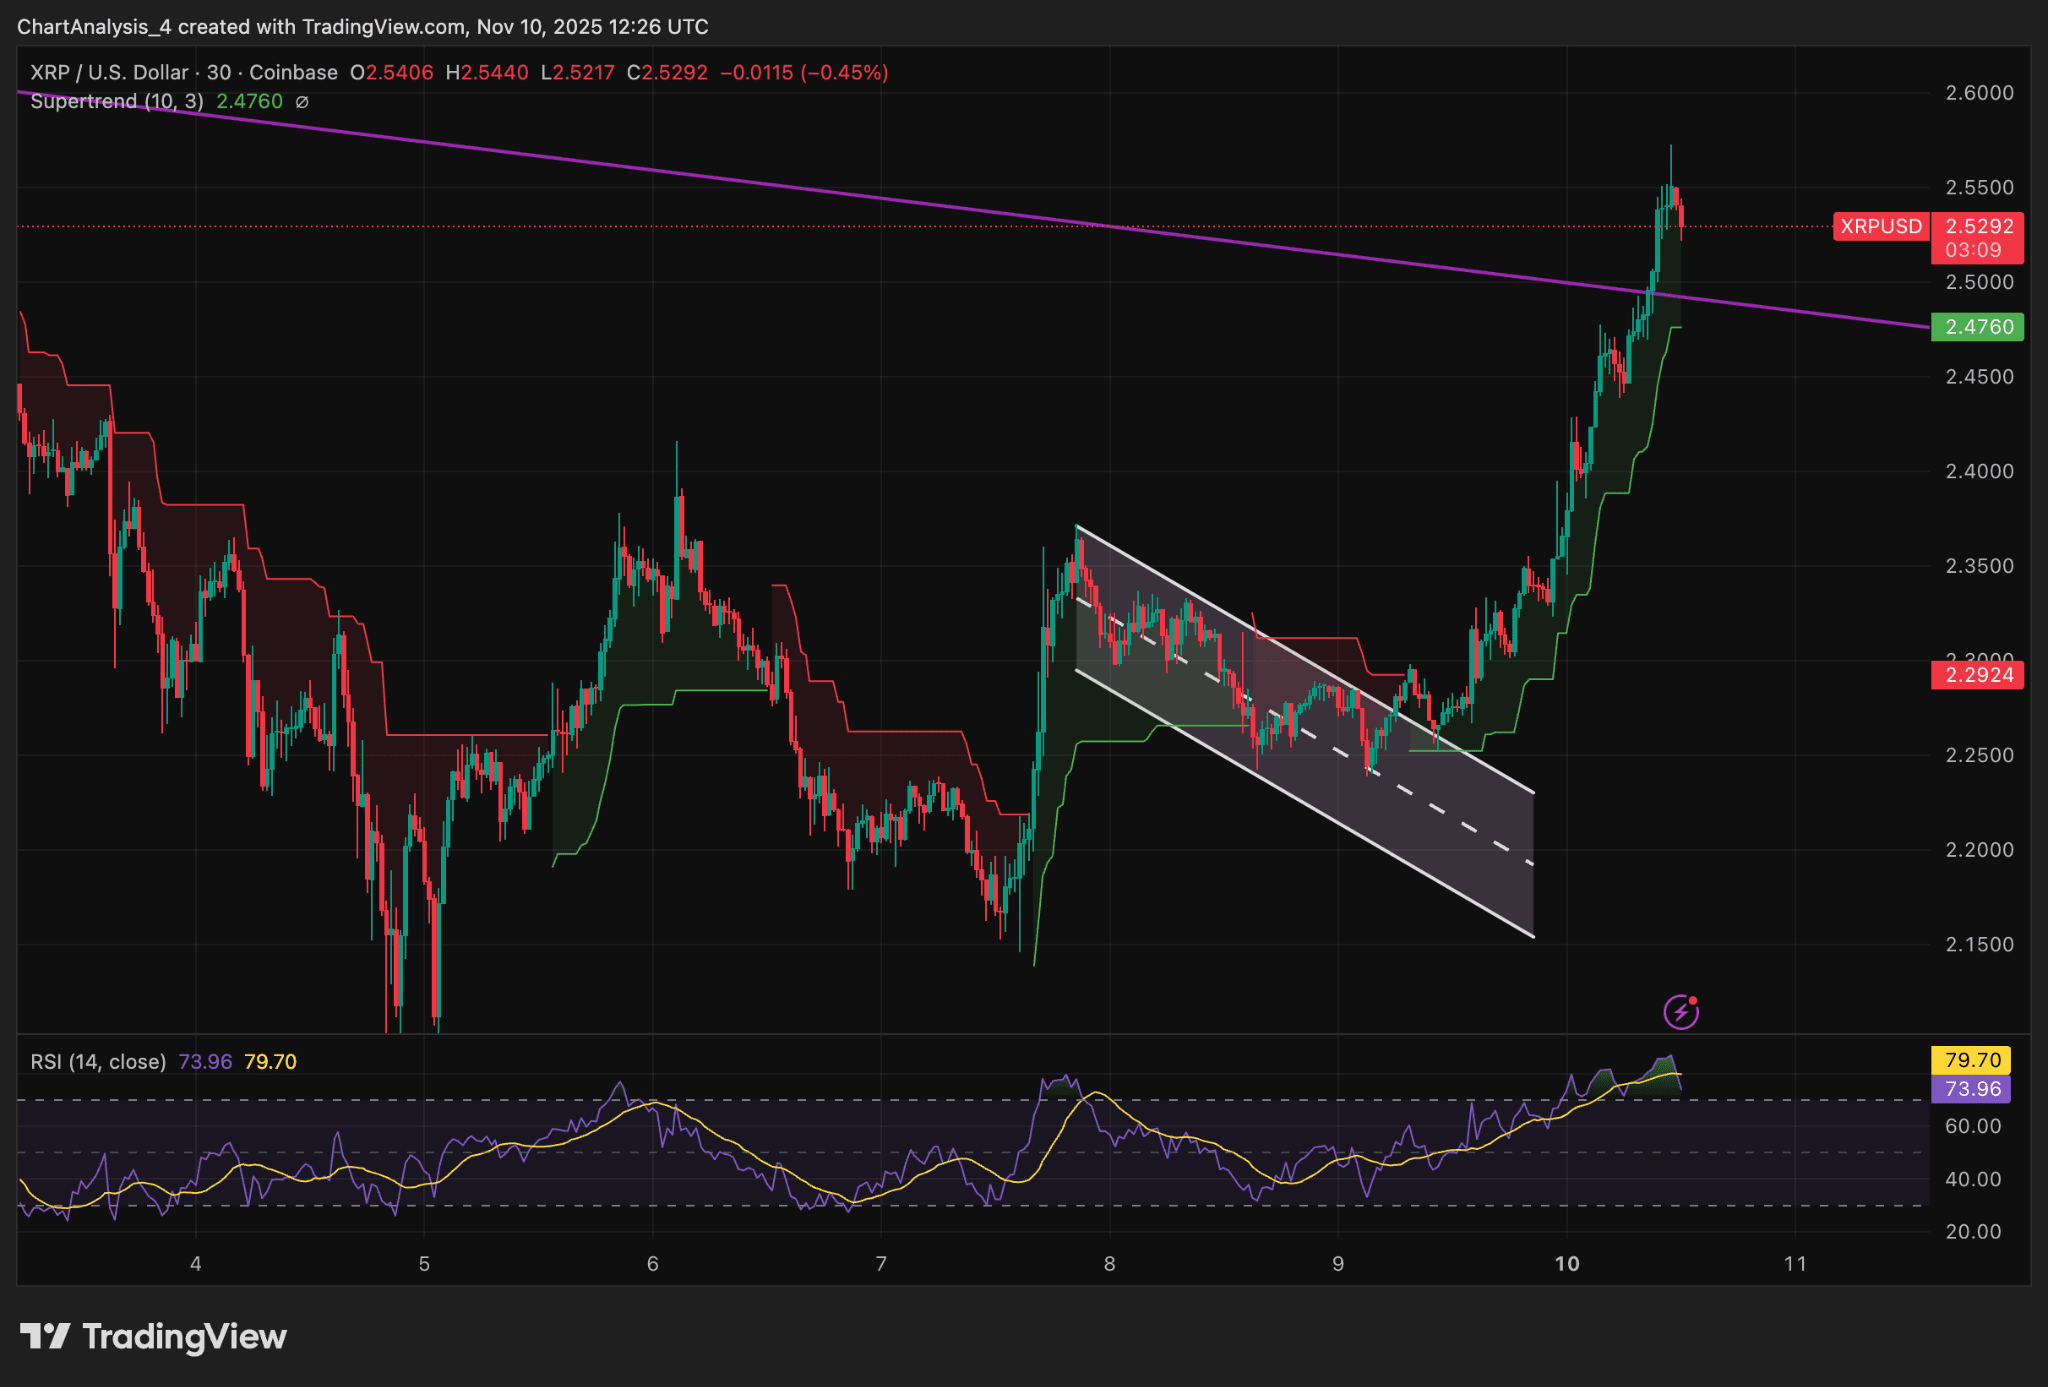
Task: Click the Supertrend null symbol icon
Action: (302, 102)
